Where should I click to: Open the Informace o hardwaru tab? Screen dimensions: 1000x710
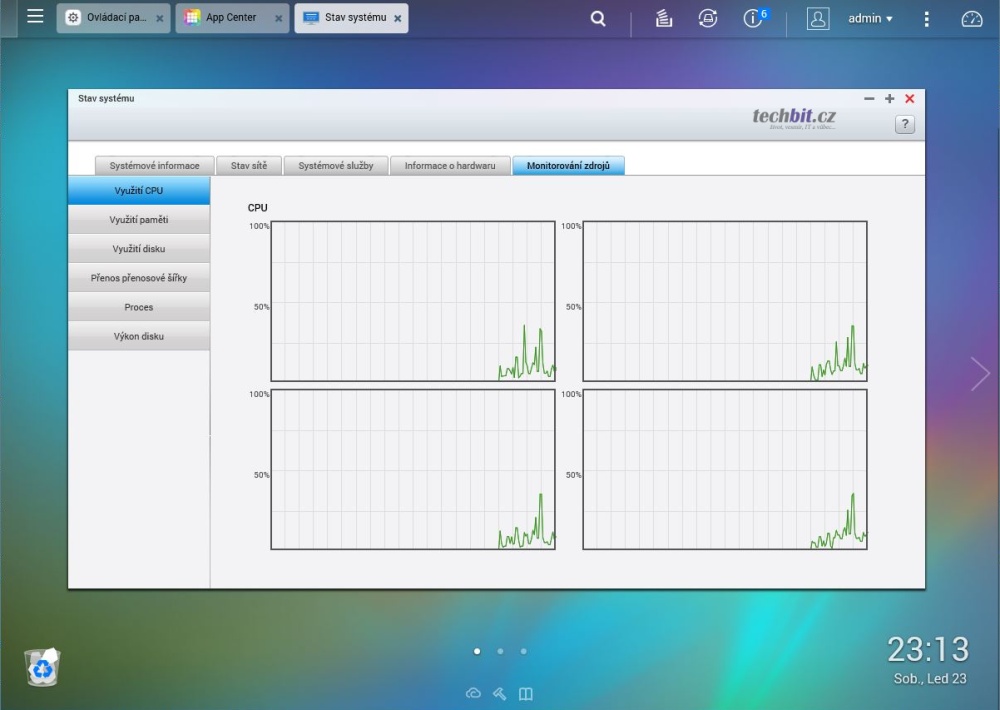(x=450, y=166)
